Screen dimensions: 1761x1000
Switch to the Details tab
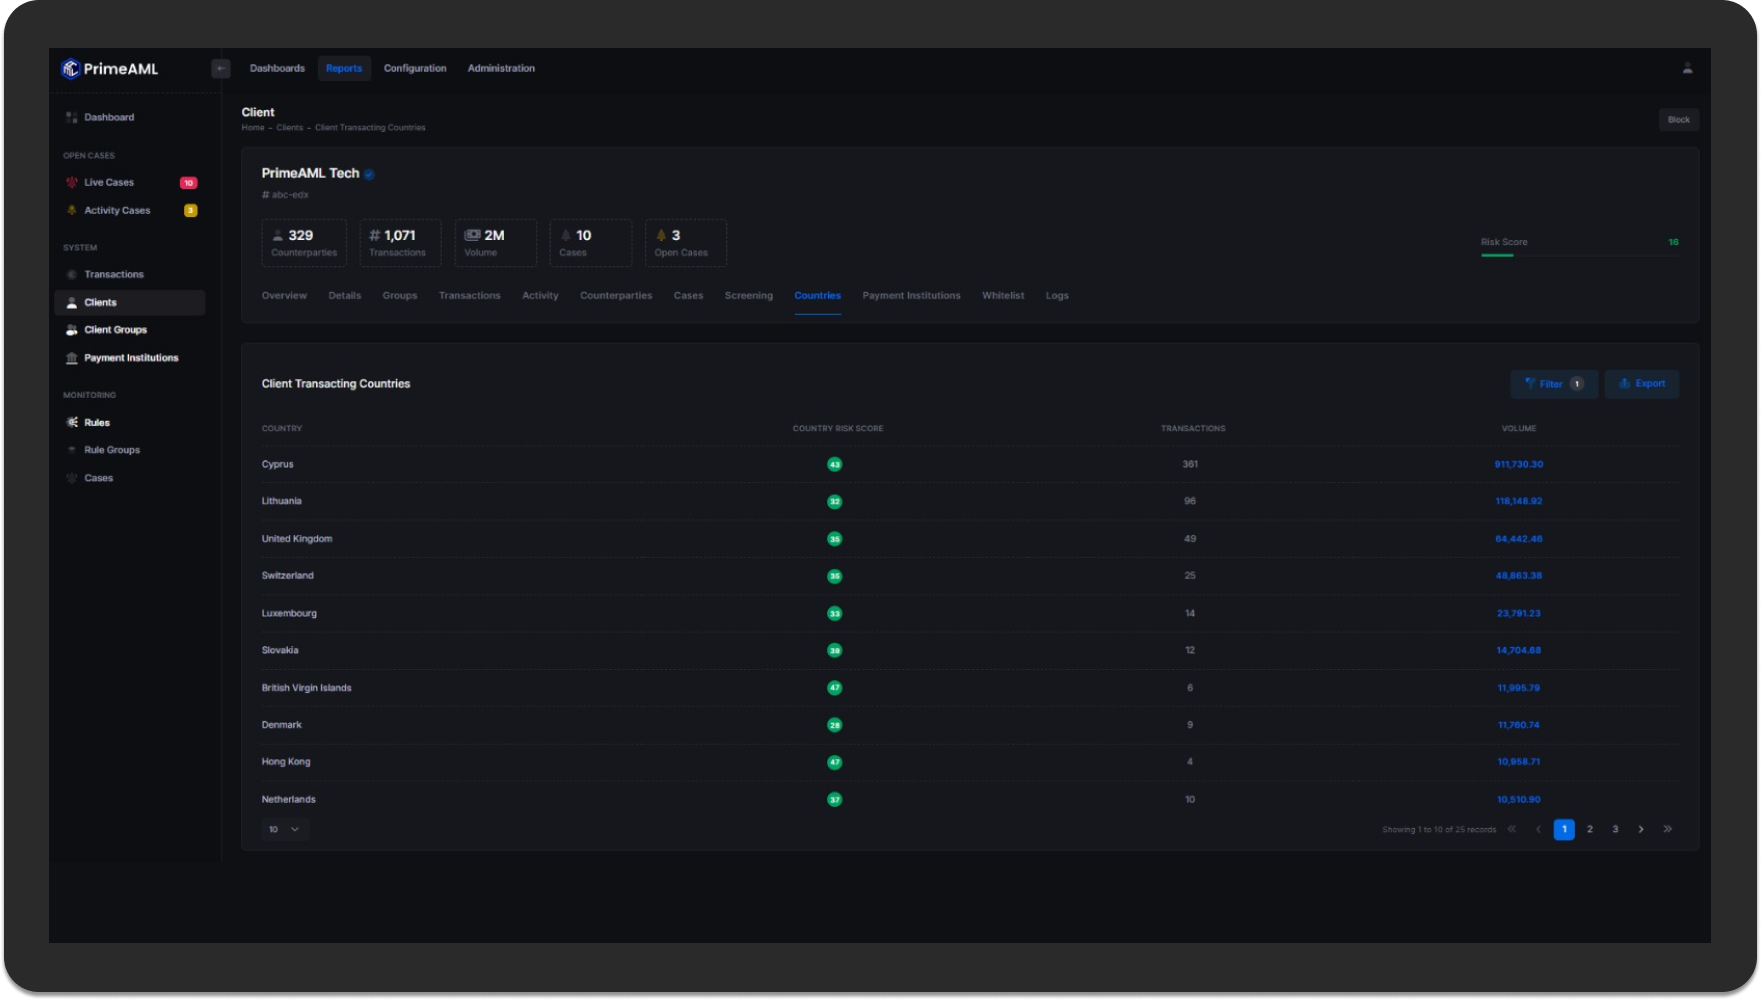click(345, 296)
